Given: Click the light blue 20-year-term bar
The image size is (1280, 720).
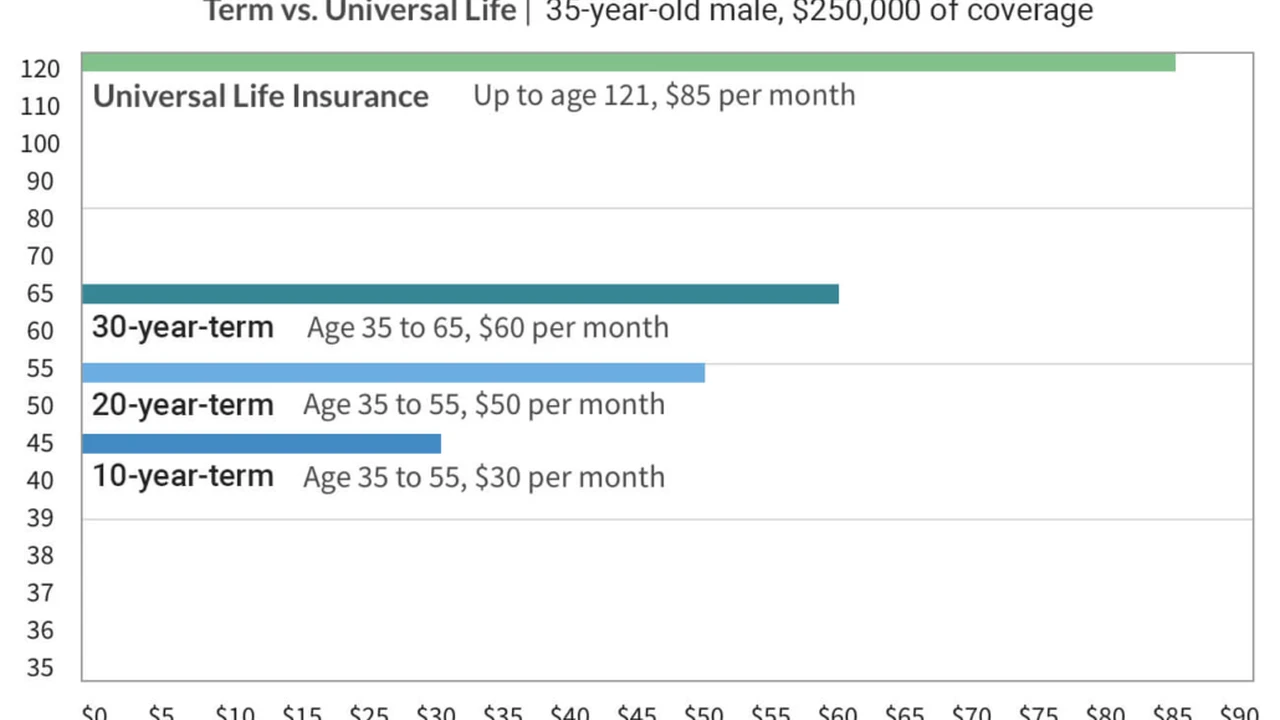Looking at the screenshot, I should point(393,373).
